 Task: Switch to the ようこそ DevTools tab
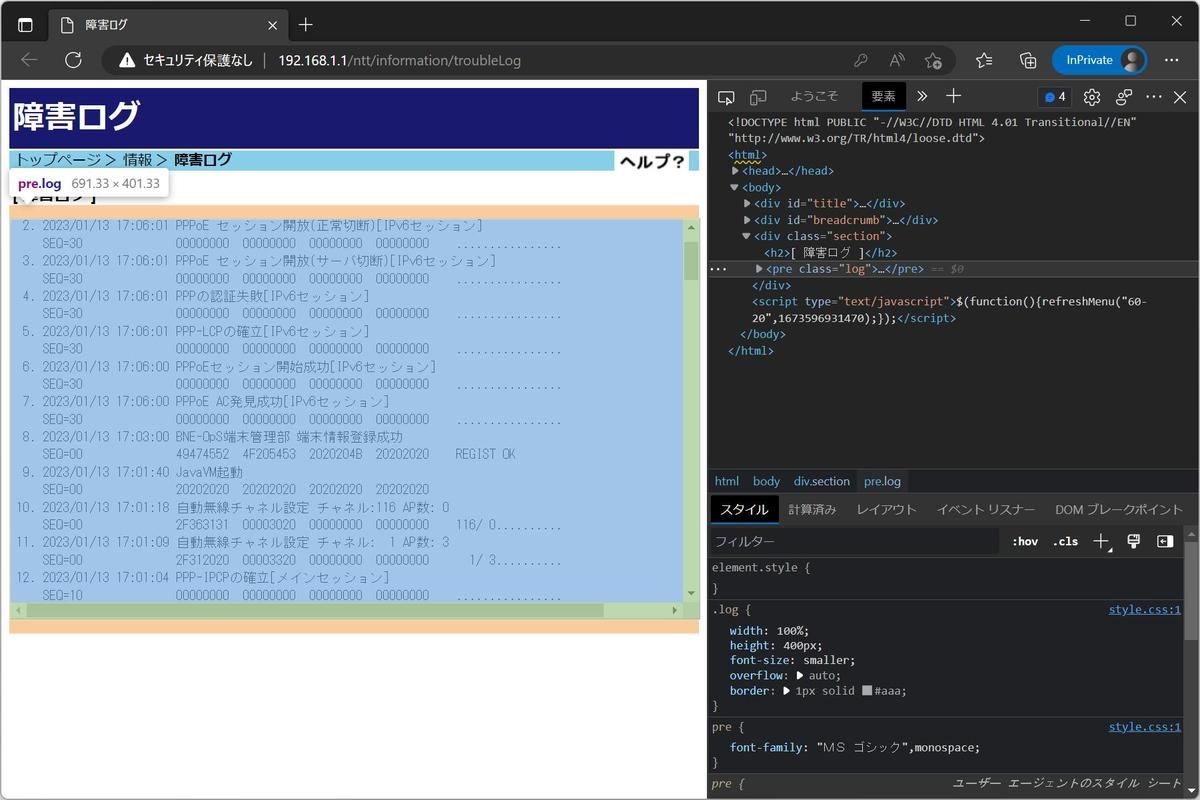tap(814, 96)
